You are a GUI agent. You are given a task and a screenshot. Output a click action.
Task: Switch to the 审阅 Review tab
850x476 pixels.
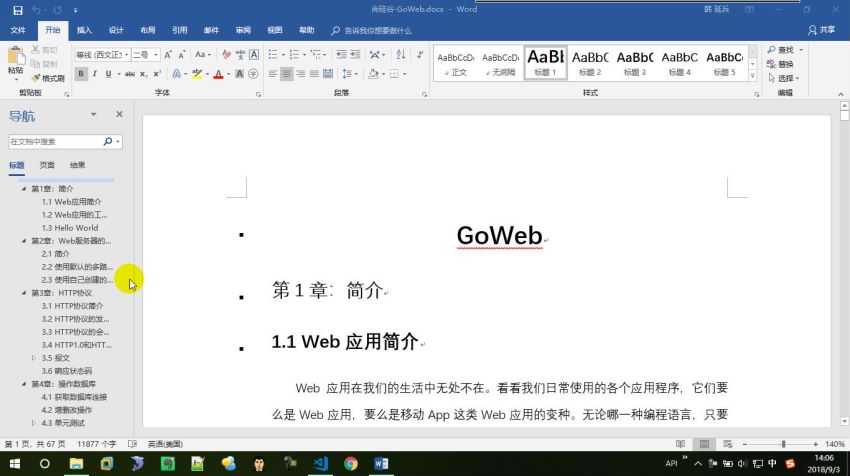(243, 30)
